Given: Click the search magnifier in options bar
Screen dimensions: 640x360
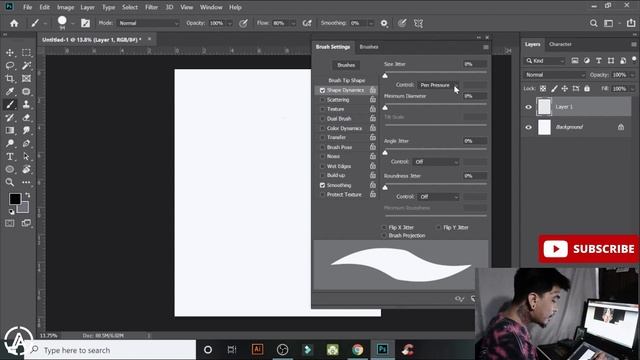Looking at the screenshot, I should click(593, 23).
